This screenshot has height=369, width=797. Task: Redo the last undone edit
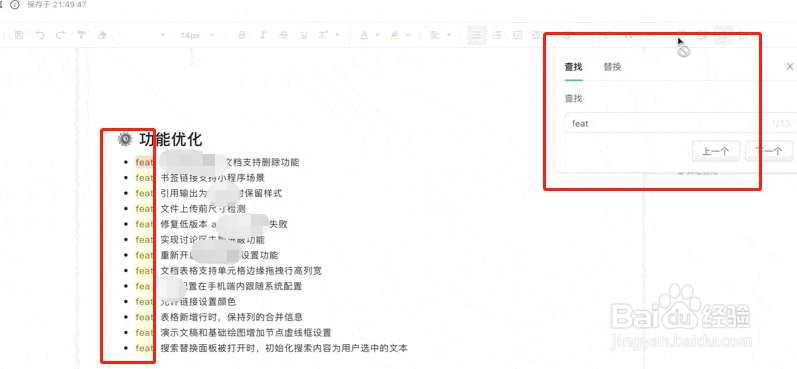point(60,35)
